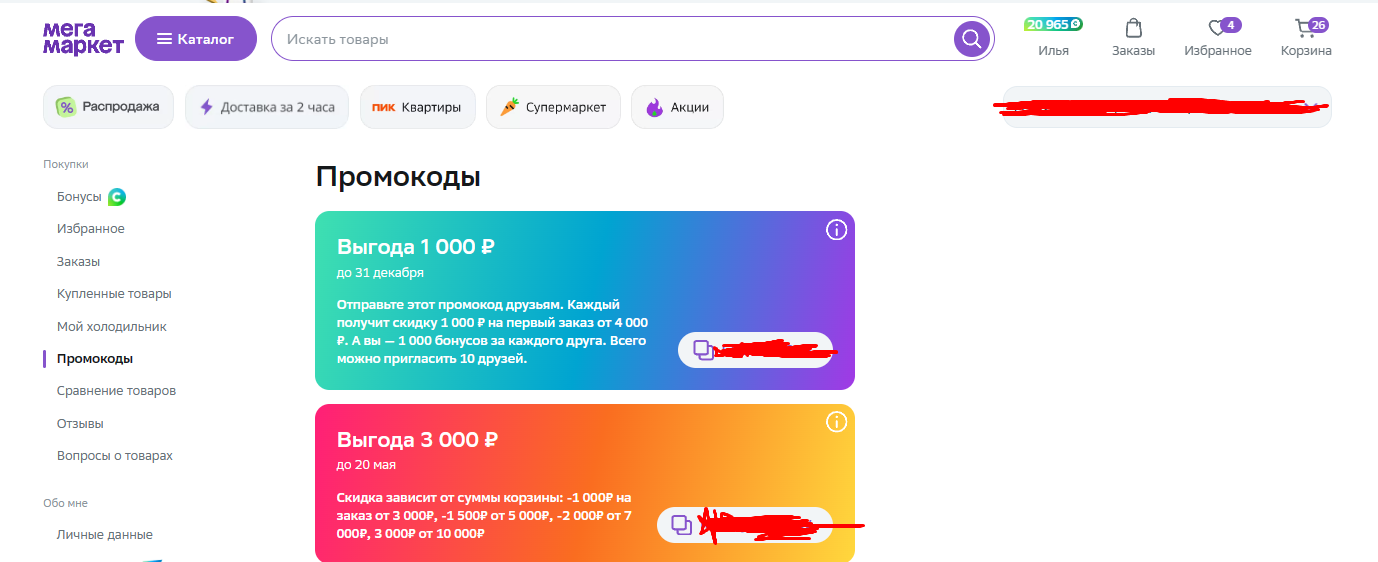Open the Каталог menu button
This screenshot has height=562, width=1378.
(196, 39)
